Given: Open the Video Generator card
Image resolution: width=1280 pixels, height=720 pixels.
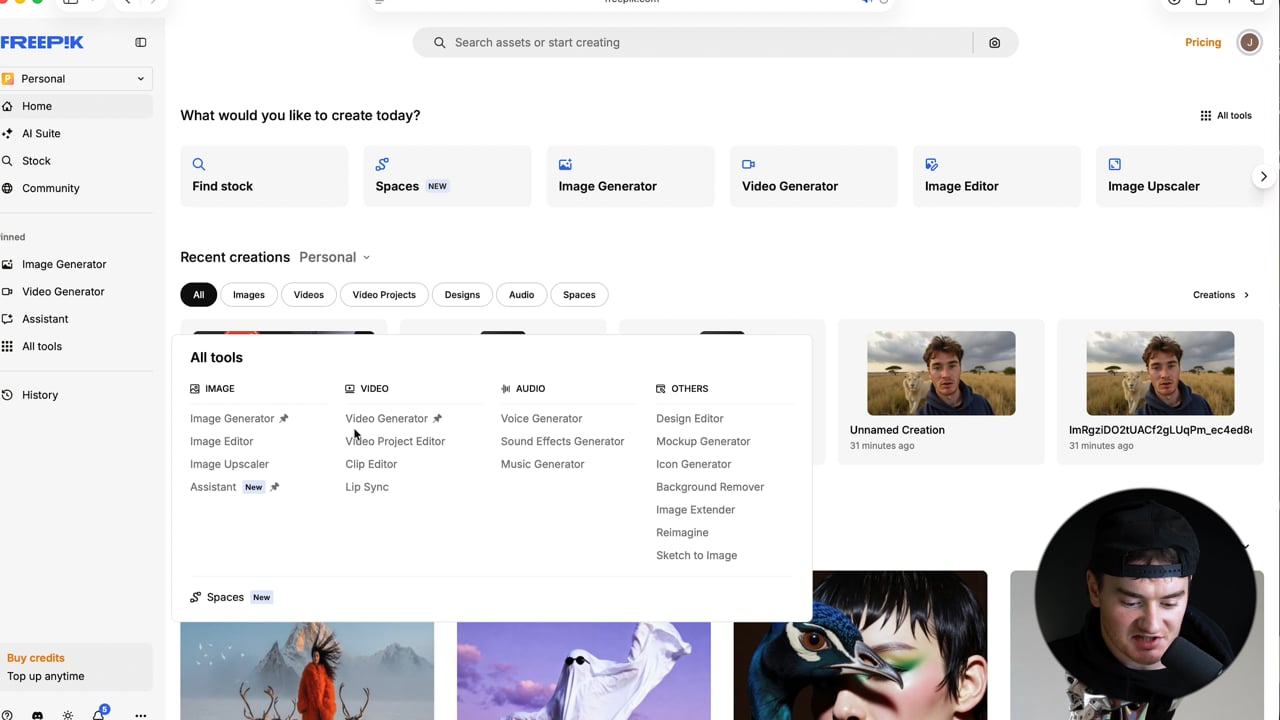Looking at the screenshot, I should pyautogui.click(x=813, y=176).
